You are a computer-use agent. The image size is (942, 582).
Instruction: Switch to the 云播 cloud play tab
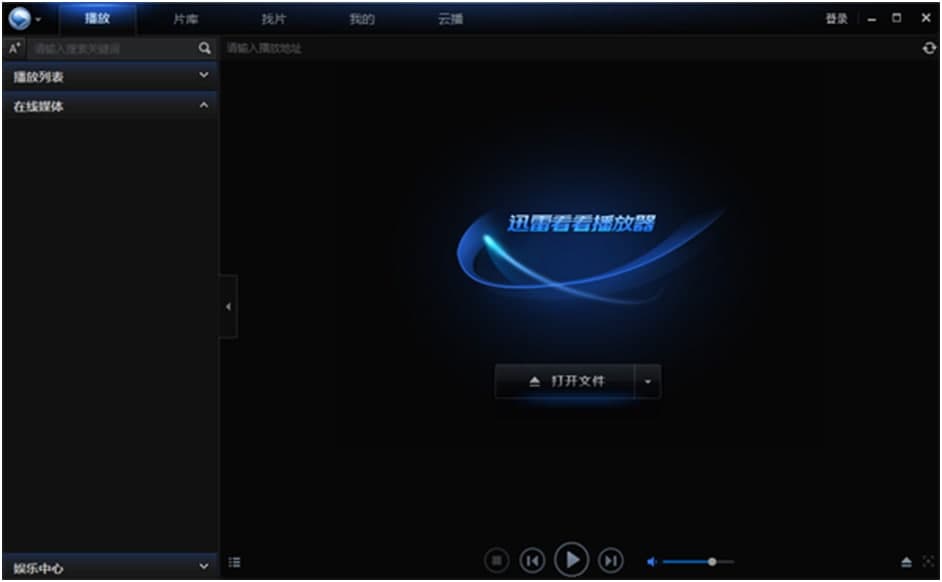click(x=452, y=17)
